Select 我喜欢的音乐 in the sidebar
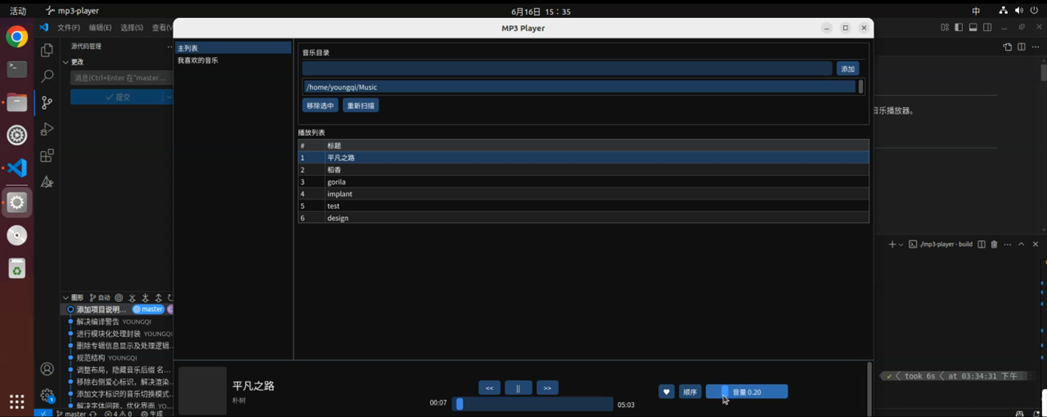 pyautogui.click(x=198, y=61)
